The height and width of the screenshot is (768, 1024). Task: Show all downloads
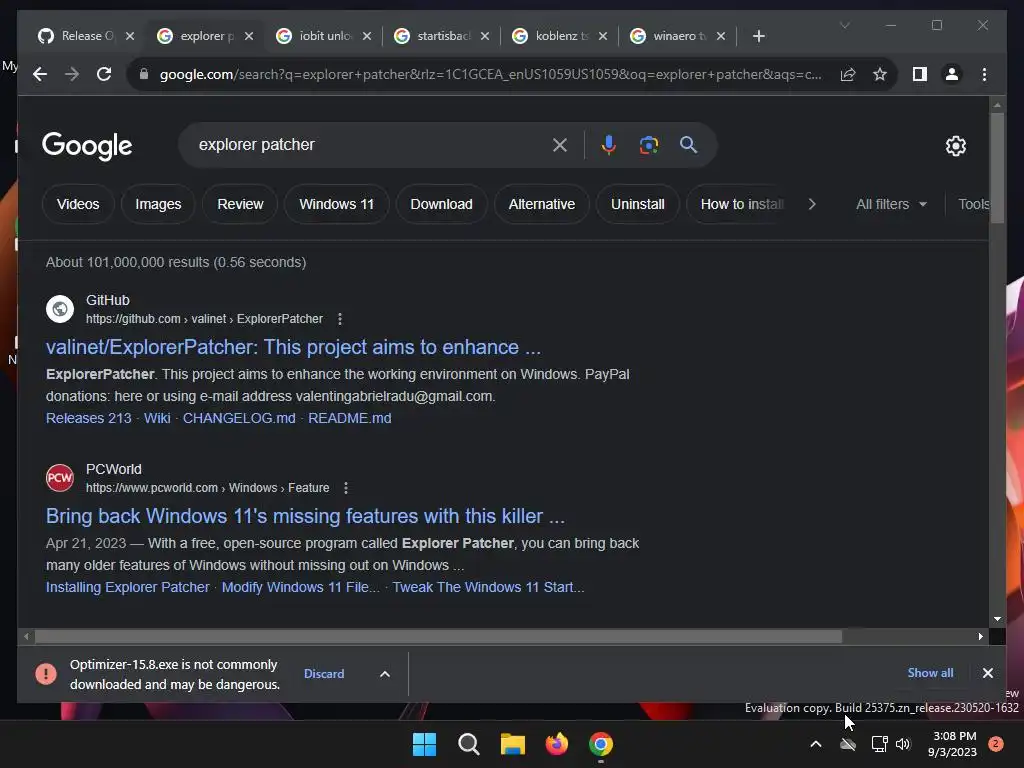(931, 673)
